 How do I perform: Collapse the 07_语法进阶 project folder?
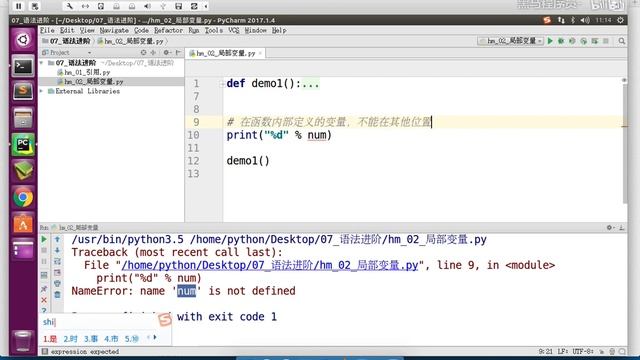tap(42, 63)
